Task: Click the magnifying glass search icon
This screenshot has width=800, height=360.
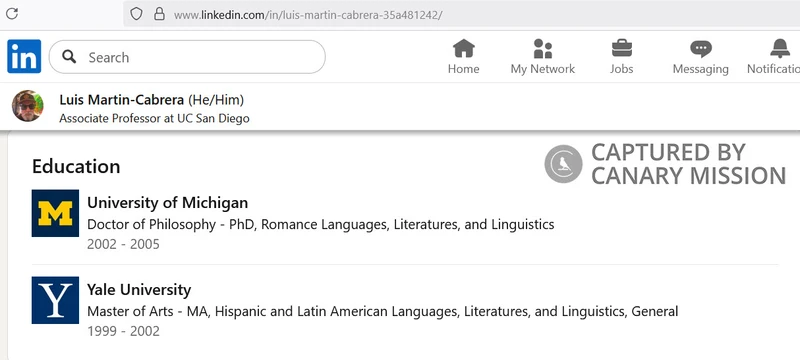Action: (x=69, y=57)
